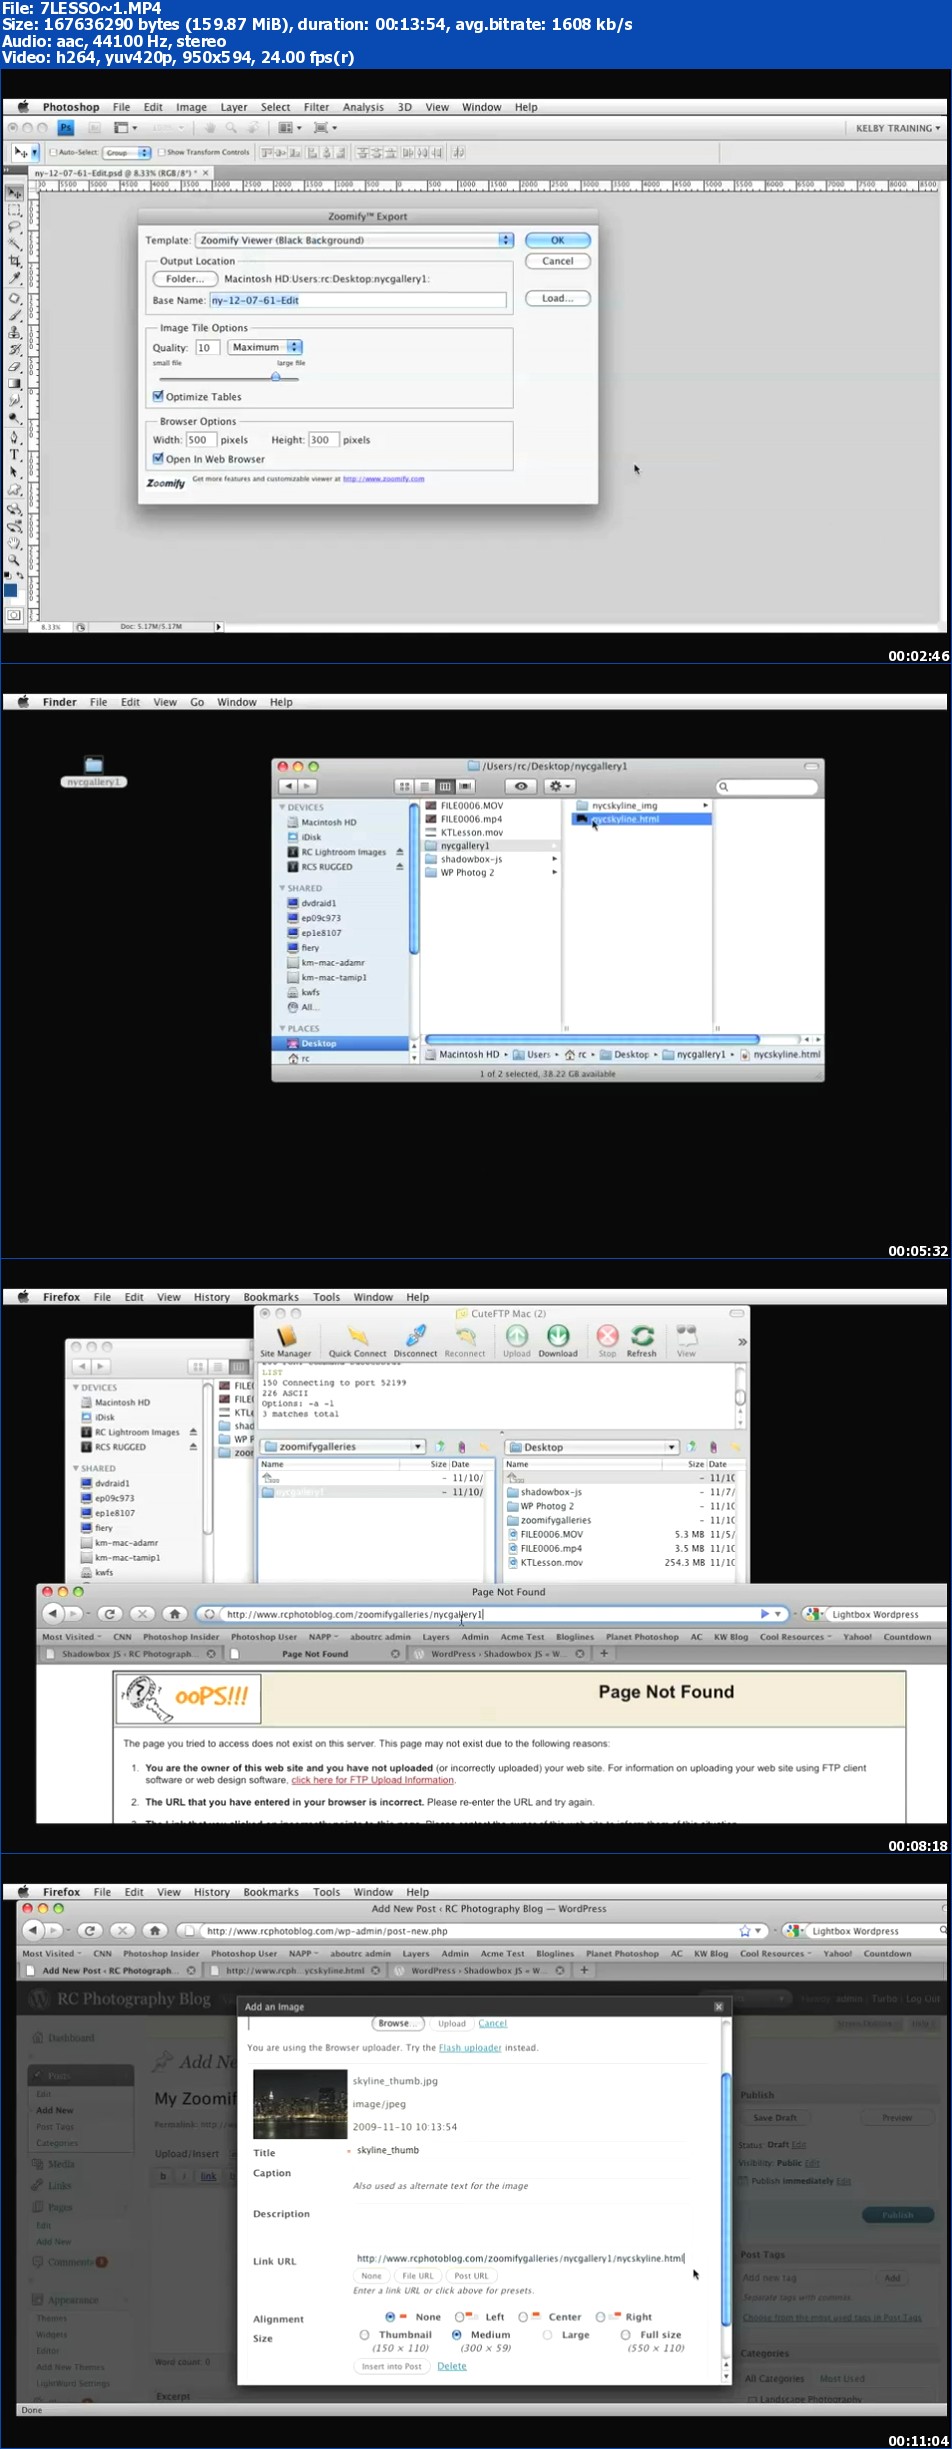Select the Eyedropper tool in Photoshop

point(15,278)
